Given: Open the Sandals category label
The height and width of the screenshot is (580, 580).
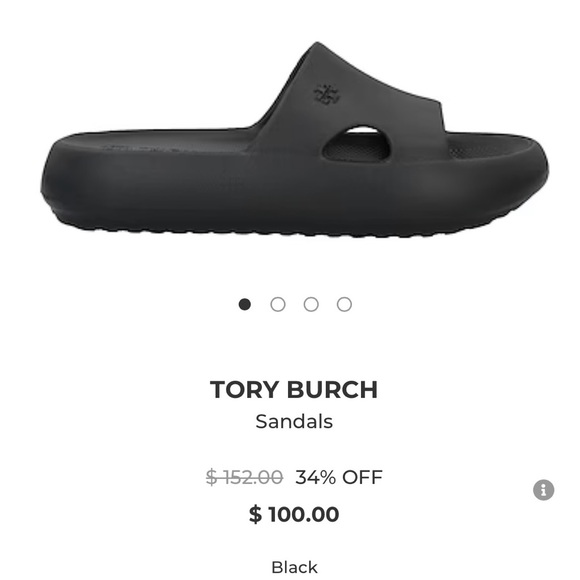Looking at the screenshot, I should point(294,421).
